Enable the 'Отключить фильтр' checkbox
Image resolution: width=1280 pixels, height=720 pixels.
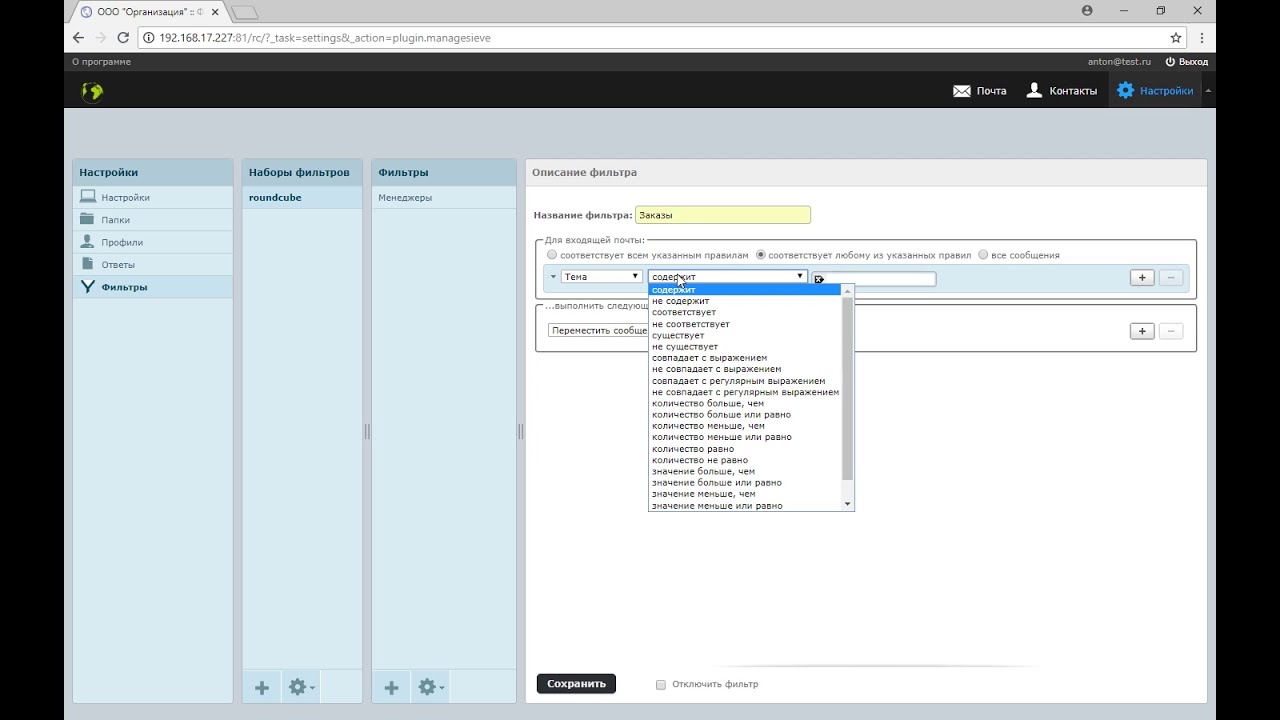(x=661, y=685)
